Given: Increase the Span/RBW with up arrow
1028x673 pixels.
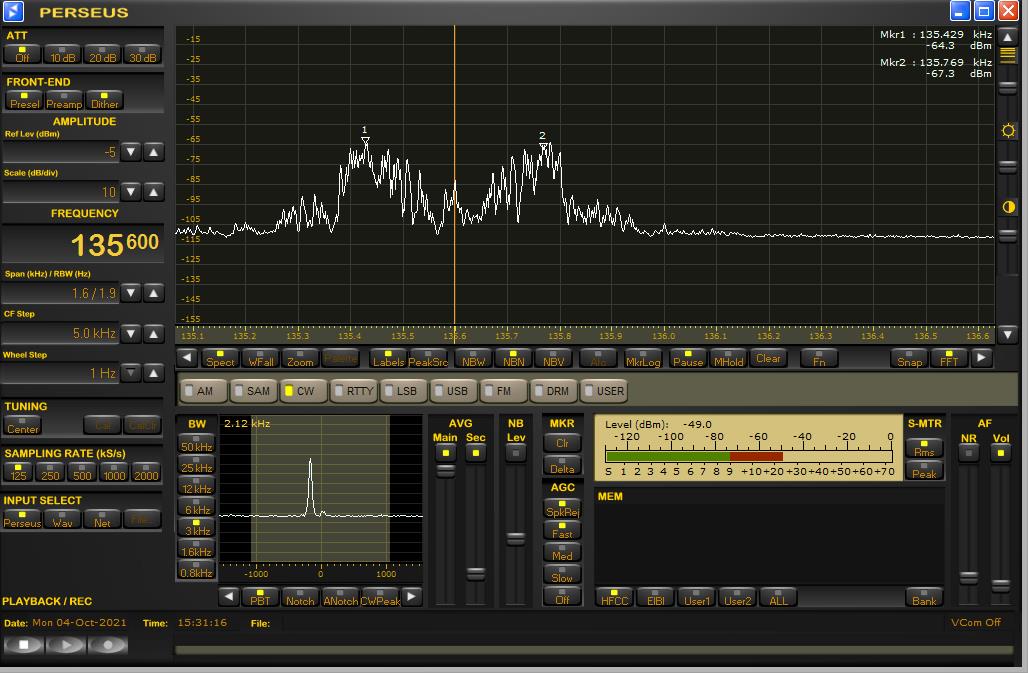Looking at the screenshot, I should click(154, 293).
